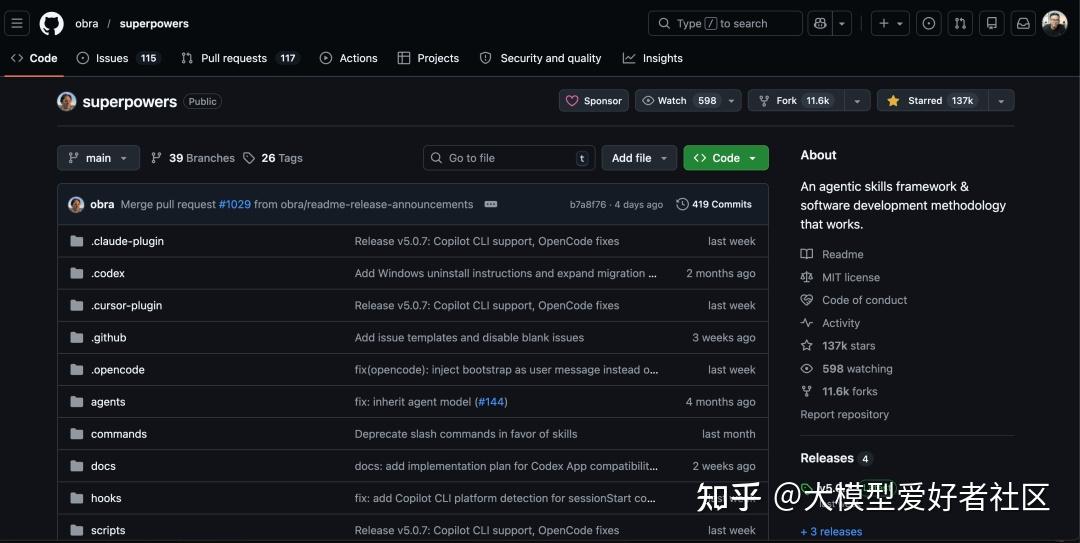Viewport: 1080px width, 543px height.
Task: Open the Add file dropdown
Action: click(639, 158)
